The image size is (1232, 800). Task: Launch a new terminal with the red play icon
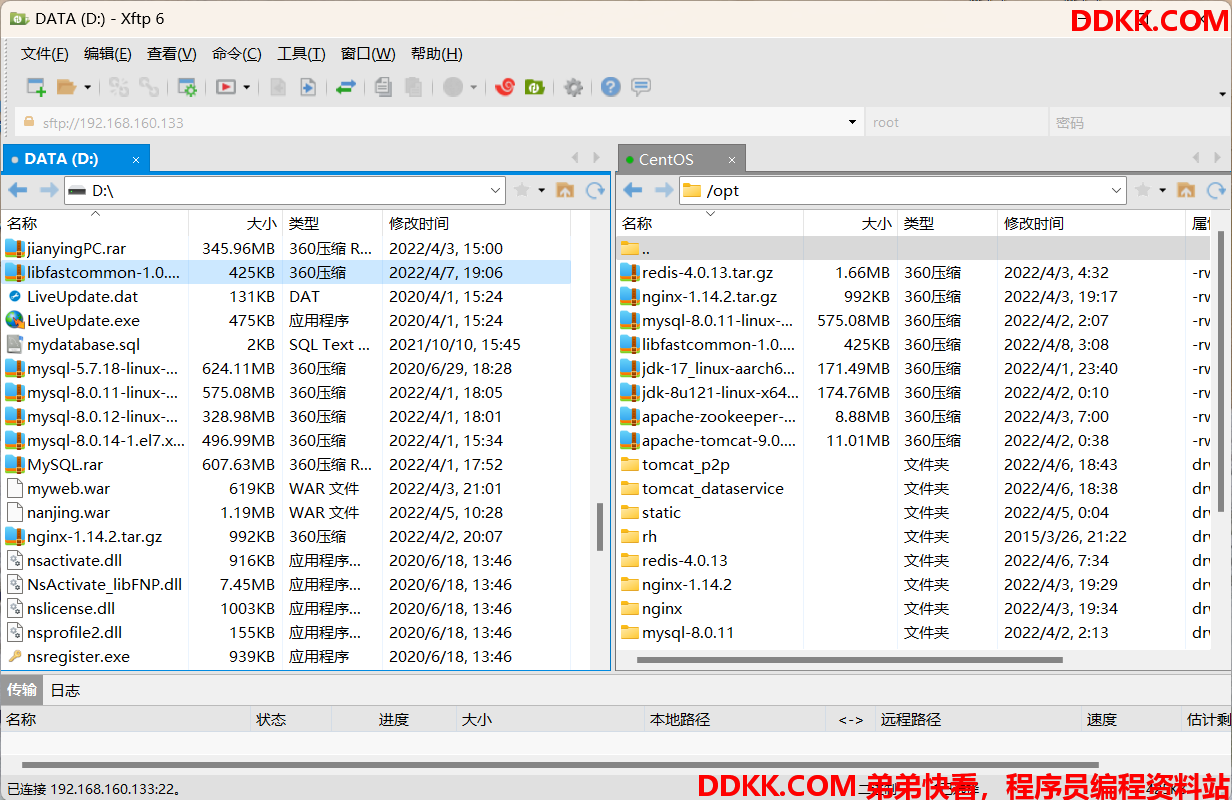pos(226,87)
